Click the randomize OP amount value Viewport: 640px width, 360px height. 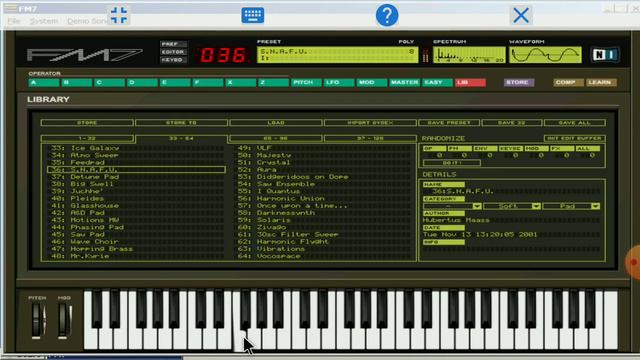coord(439,156)
